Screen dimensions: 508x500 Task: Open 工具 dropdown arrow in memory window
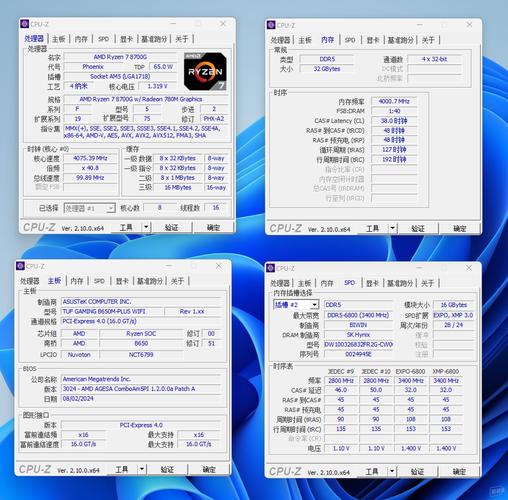392,229
